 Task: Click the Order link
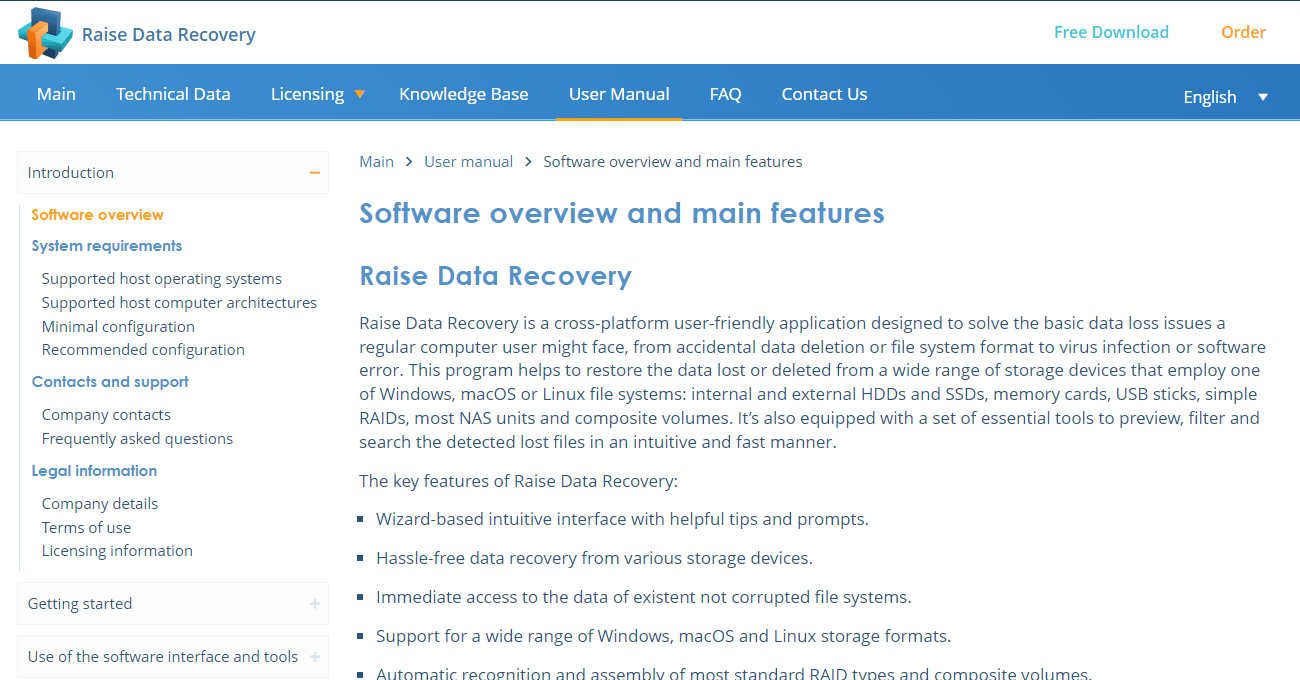[x=1243, y=31]
